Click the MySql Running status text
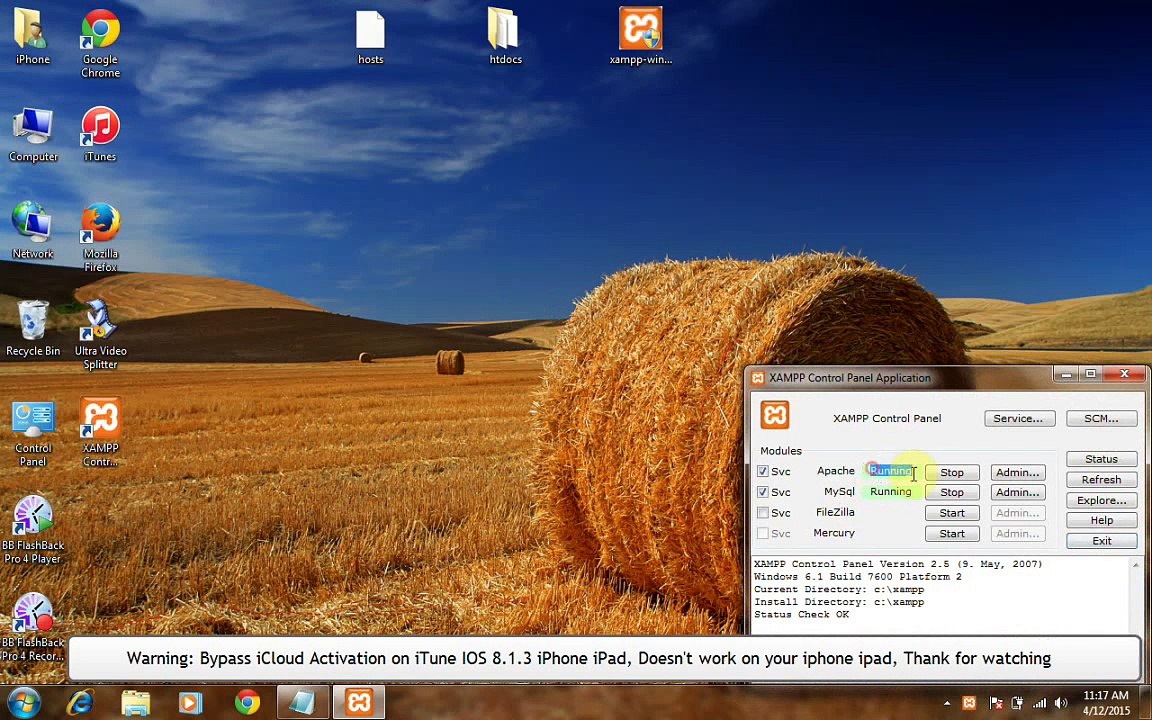The image size is (1152, 720). pyautogui.click(x=890, y=492)
